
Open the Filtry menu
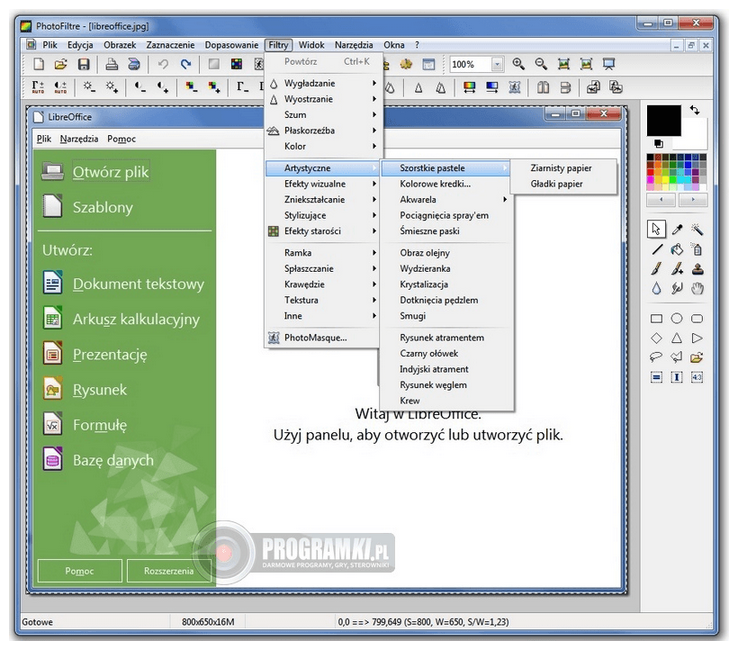[278, 45]
